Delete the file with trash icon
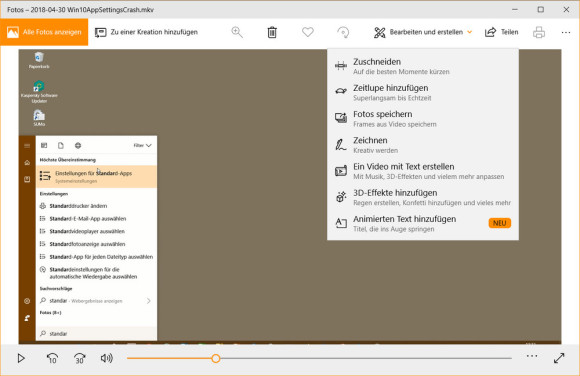580x376 pixels. pyautogui.click(x=272, y=32)
